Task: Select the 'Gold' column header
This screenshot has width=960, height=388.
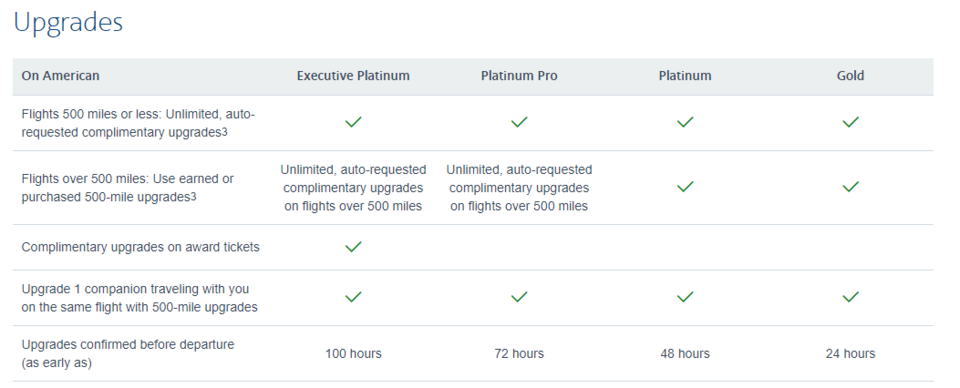Action: [850, 76]
